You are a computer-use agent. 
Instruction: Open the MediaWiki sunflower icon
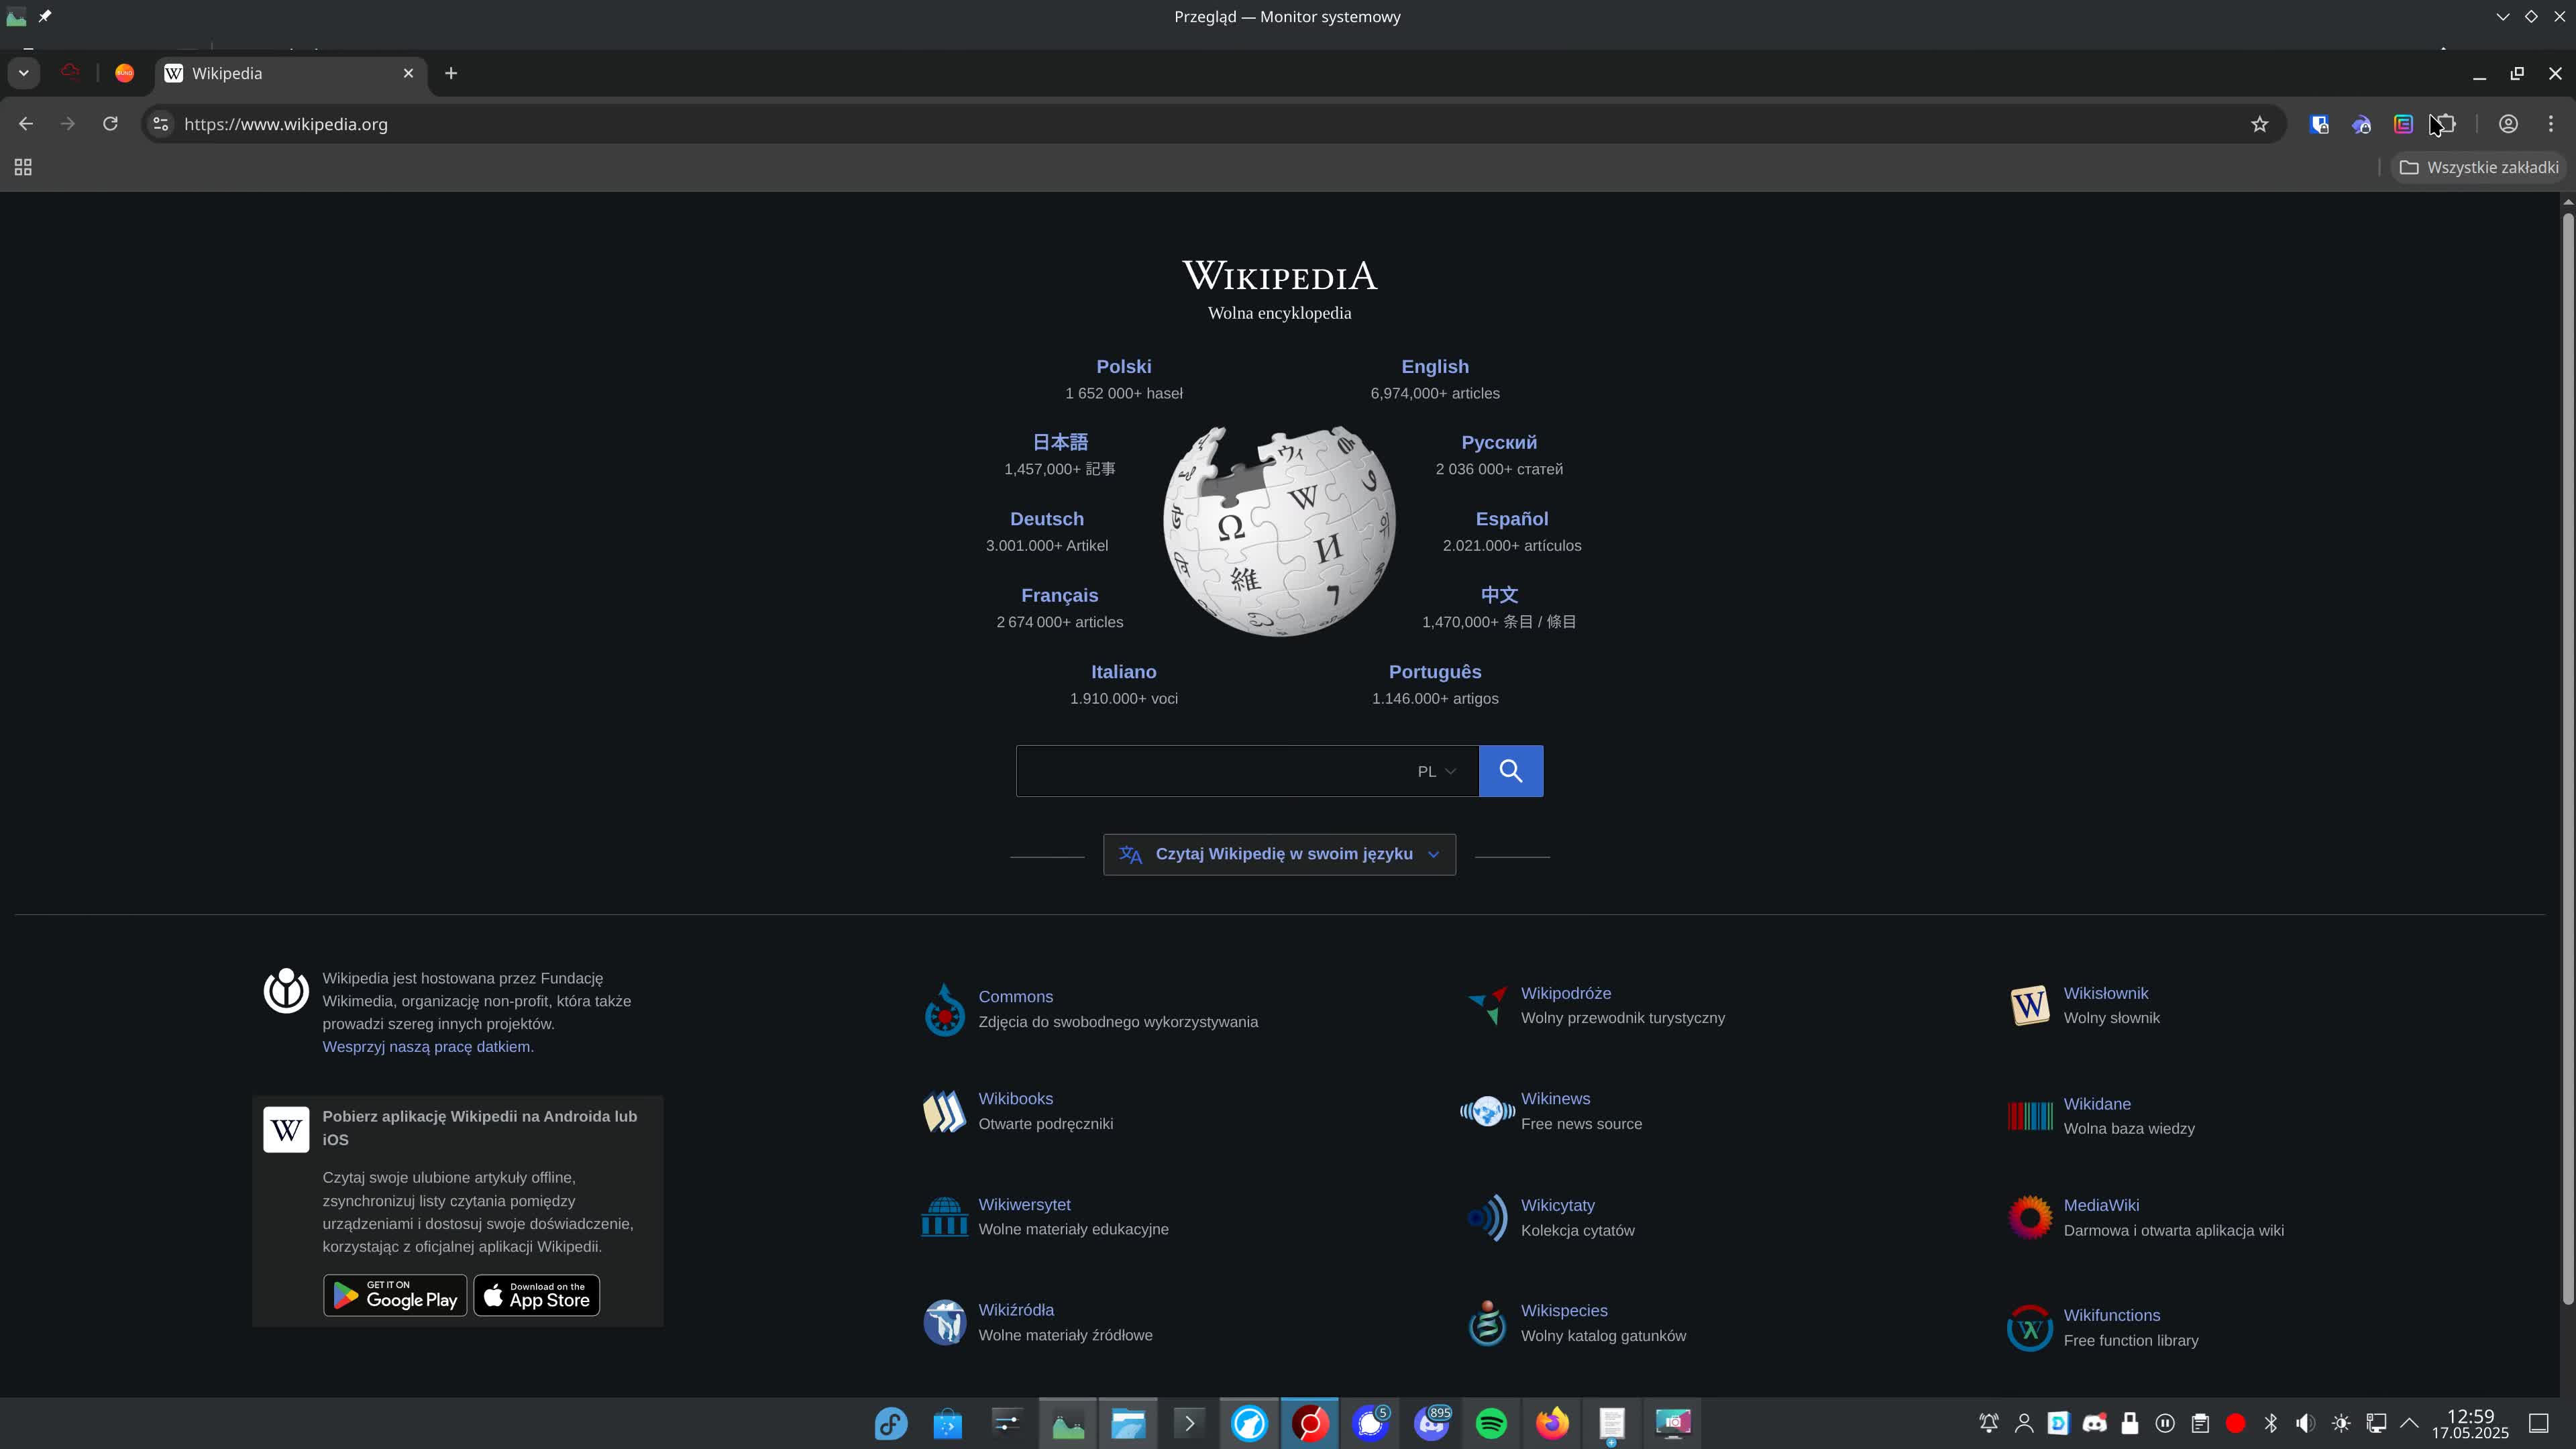(x=2029, y=1218)
